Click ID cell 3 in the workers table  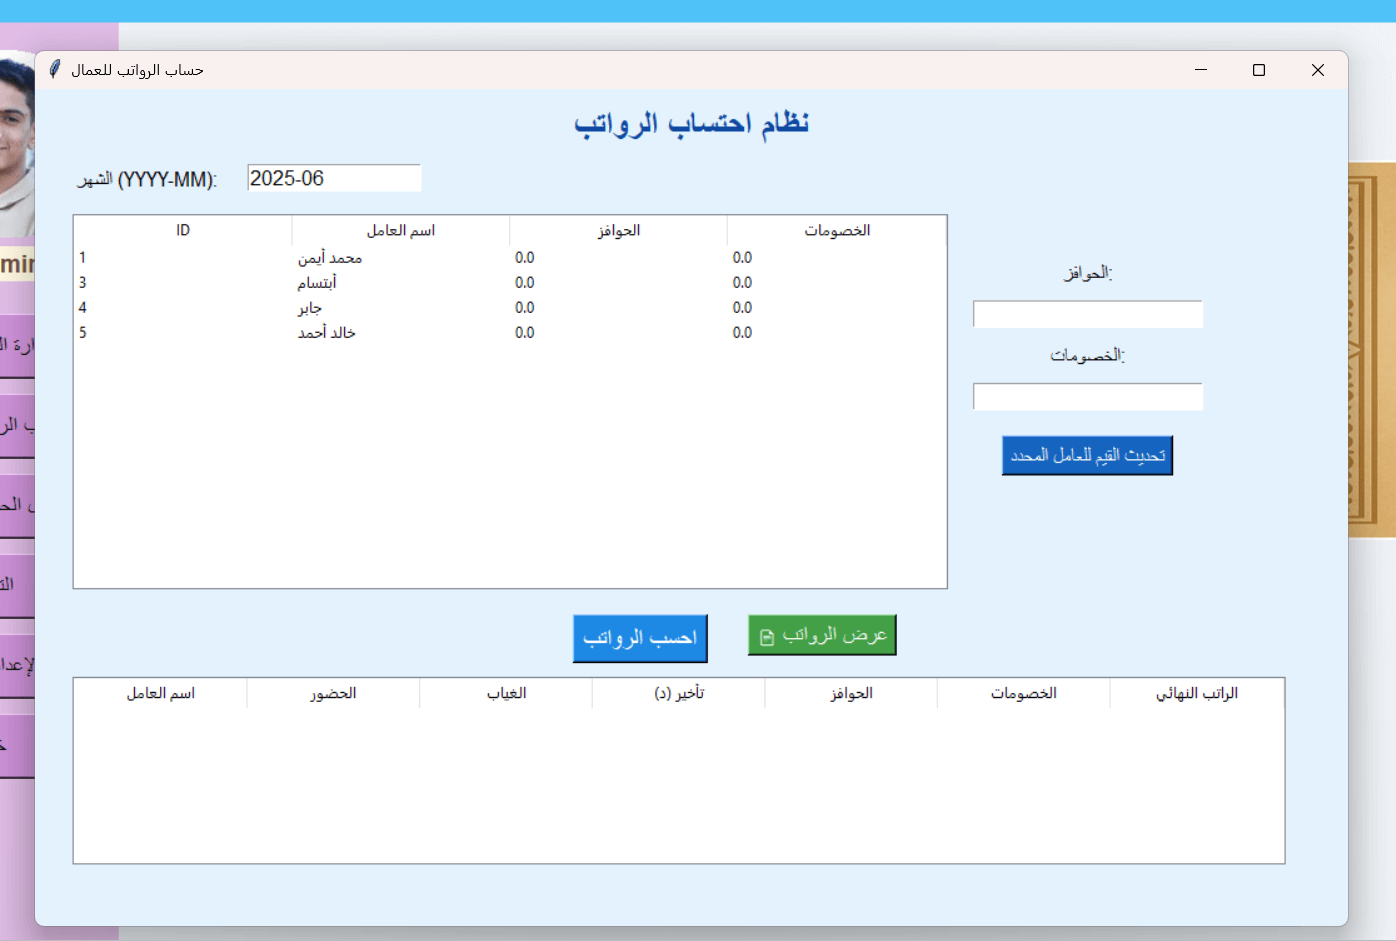83,283
